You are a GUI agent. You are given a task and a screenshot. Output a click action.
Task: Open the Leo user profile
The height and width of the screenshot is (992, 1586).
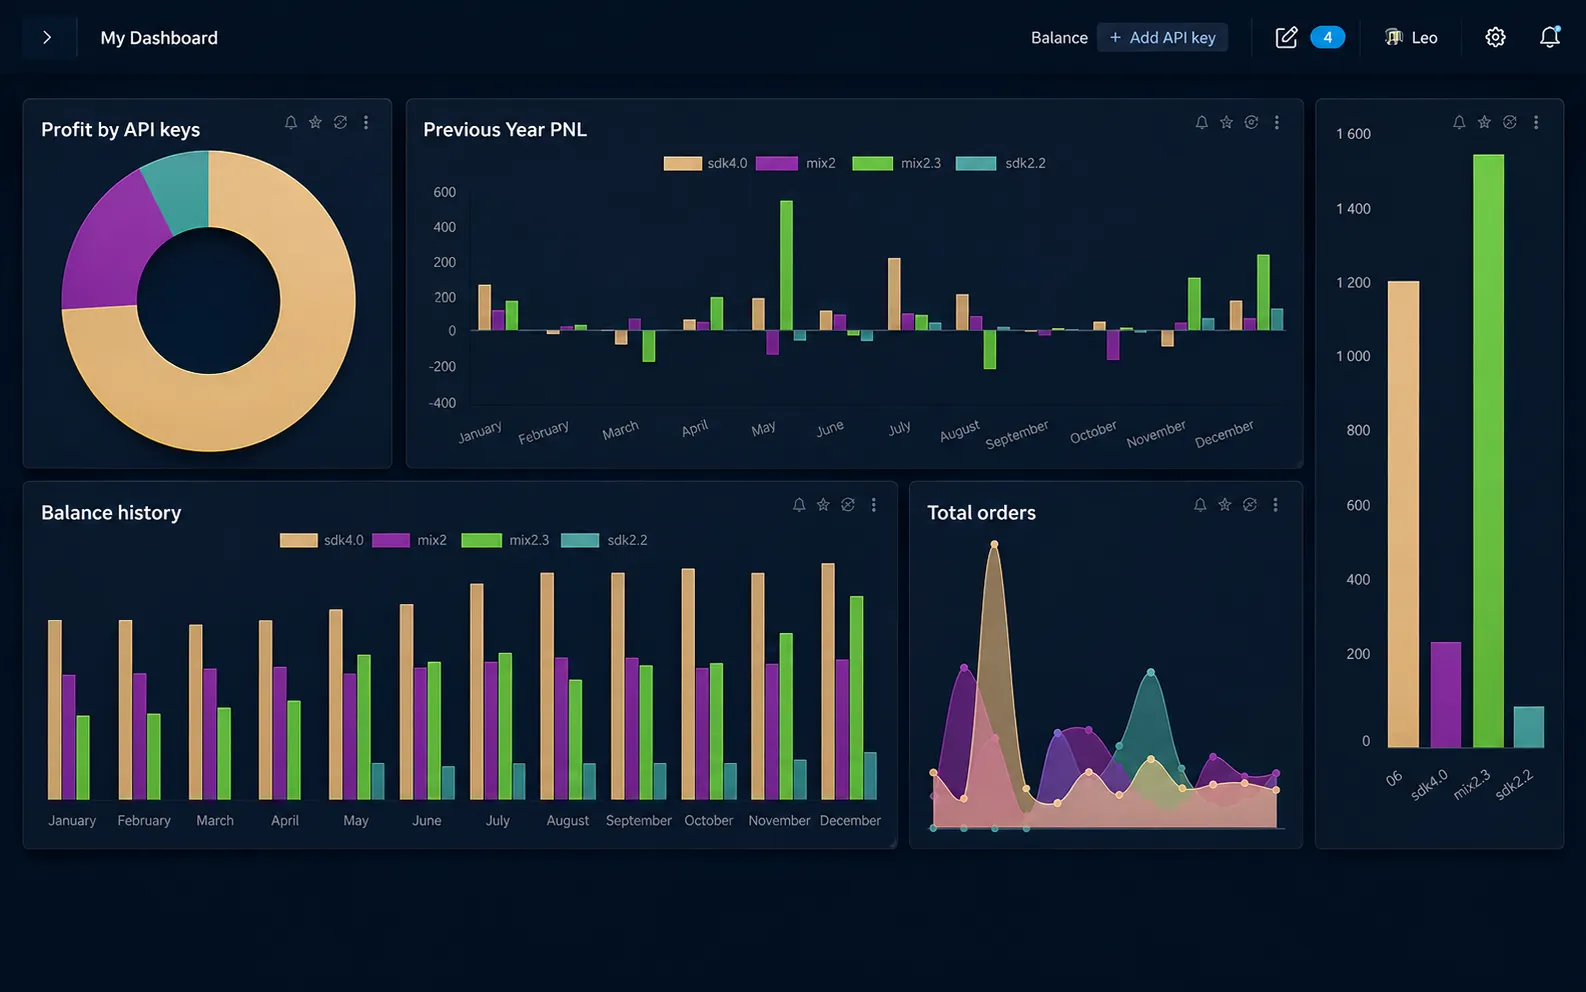[1411, 38]
